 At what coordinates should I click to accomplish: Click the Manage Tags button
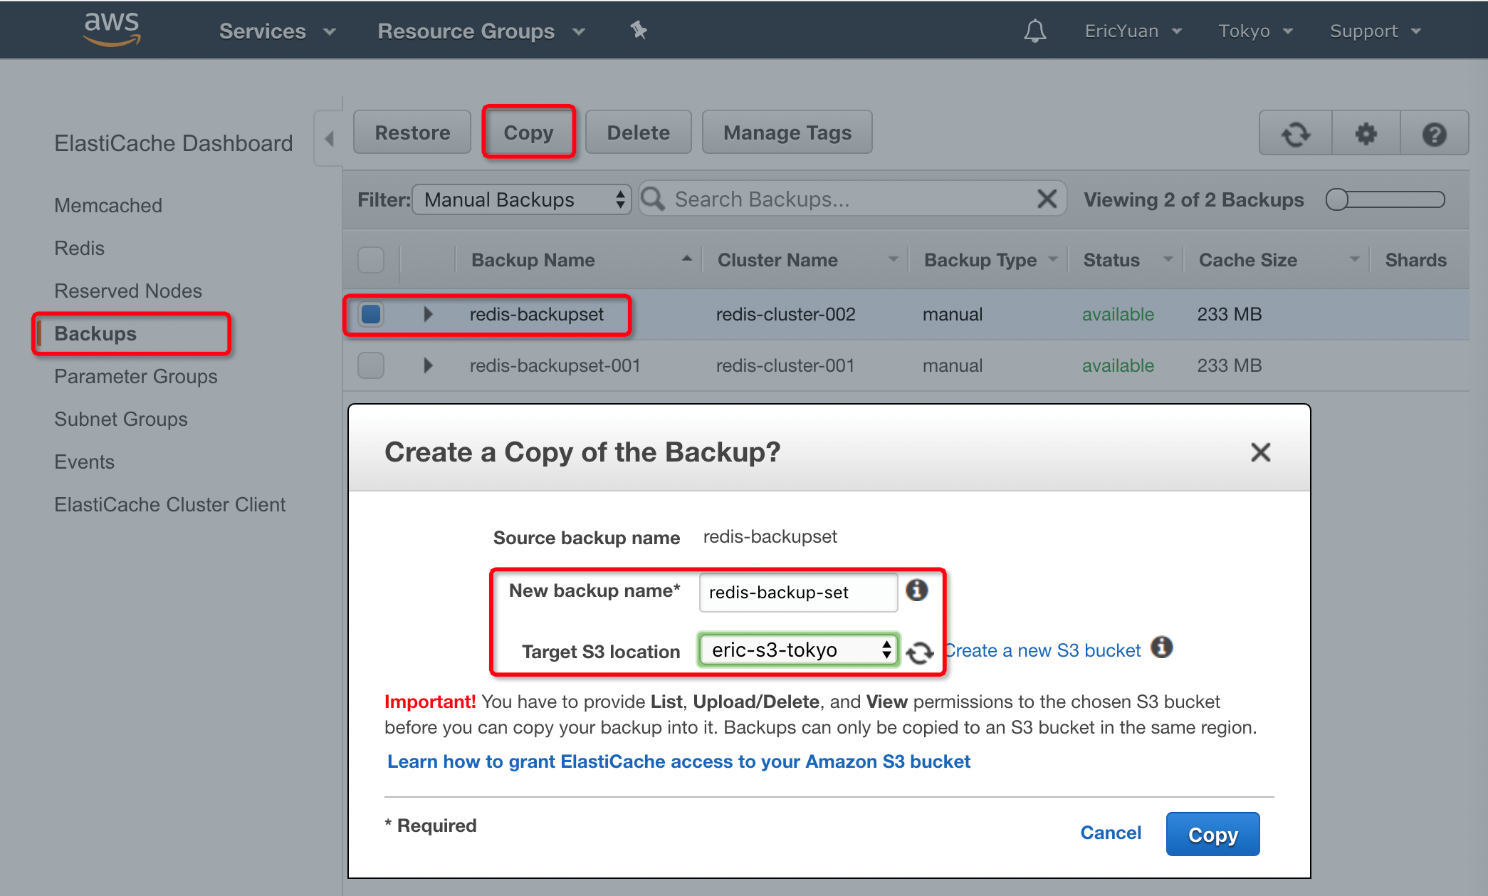pyautogui.click(x=787, y=133)
